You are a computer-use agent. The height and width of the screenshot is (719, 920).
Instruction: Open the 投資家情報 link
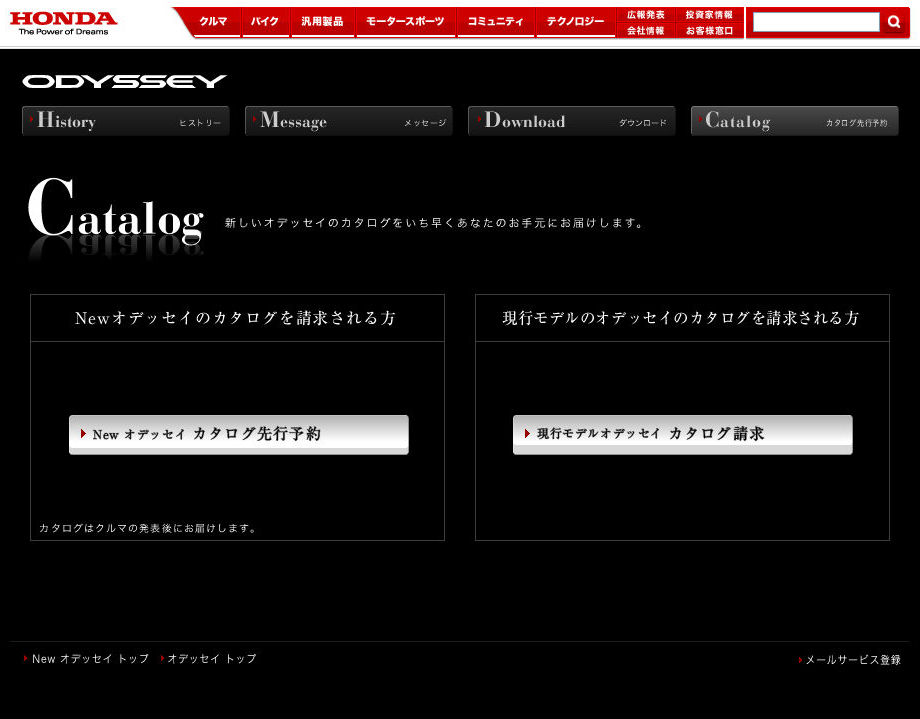(709, 15)
